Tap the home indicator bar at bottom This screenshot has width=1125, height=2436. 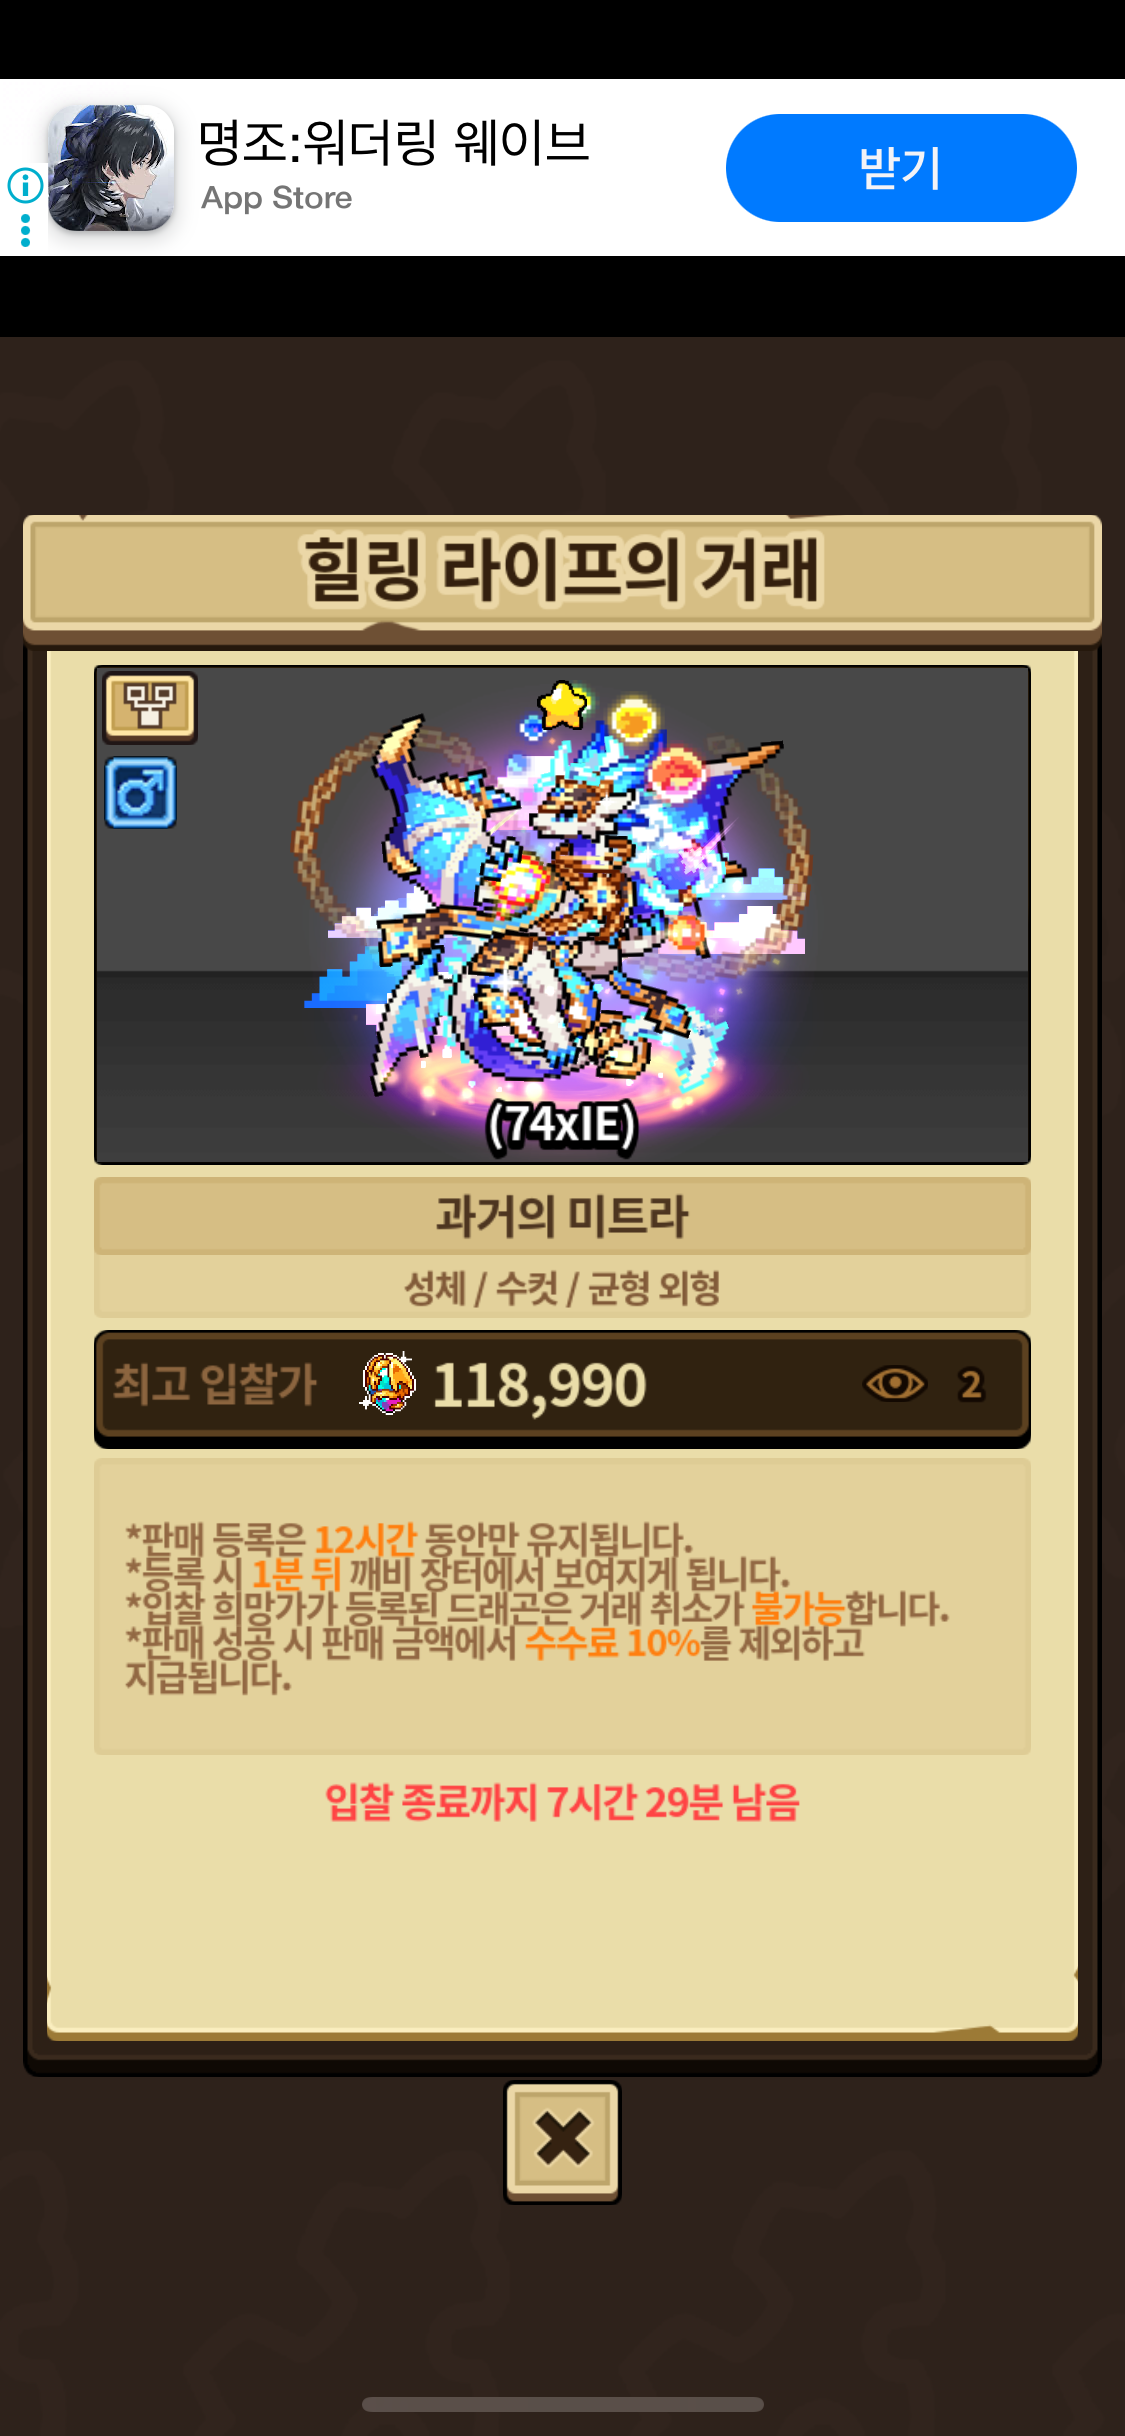pos(562,2404)
